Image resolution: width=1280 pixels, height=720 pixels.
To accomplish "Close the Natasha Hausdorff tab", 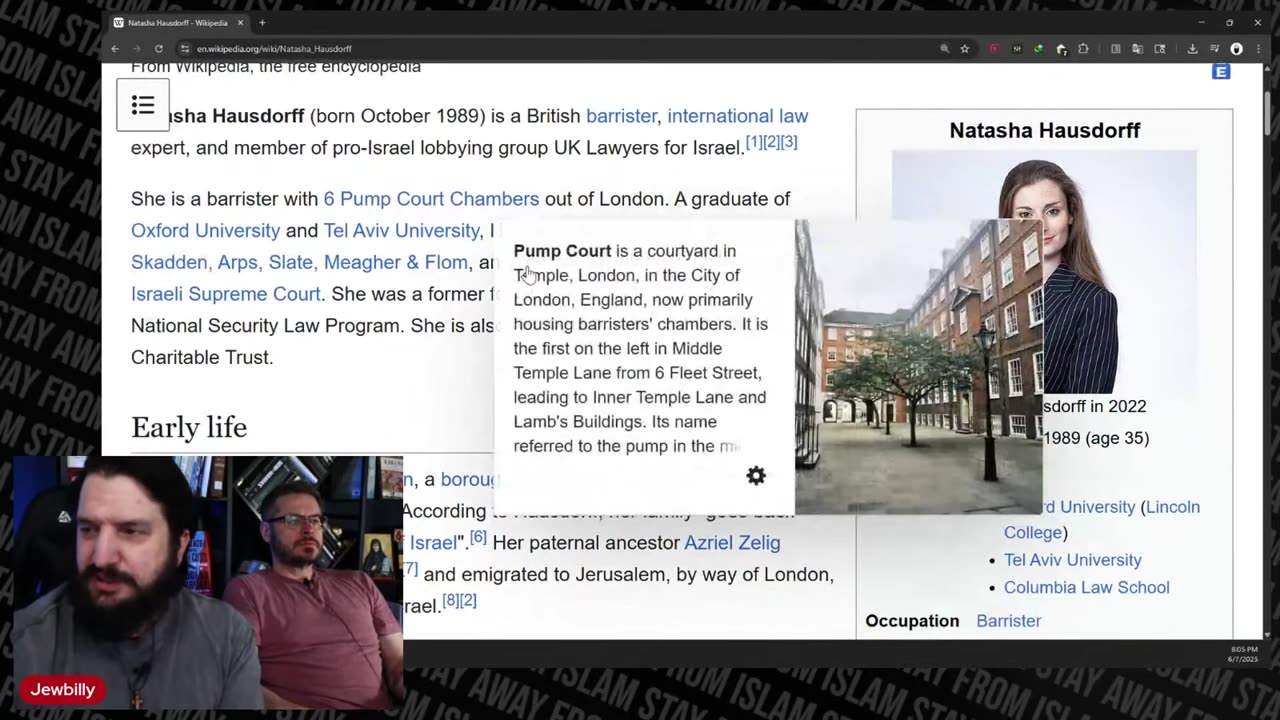I will [240, 22].
